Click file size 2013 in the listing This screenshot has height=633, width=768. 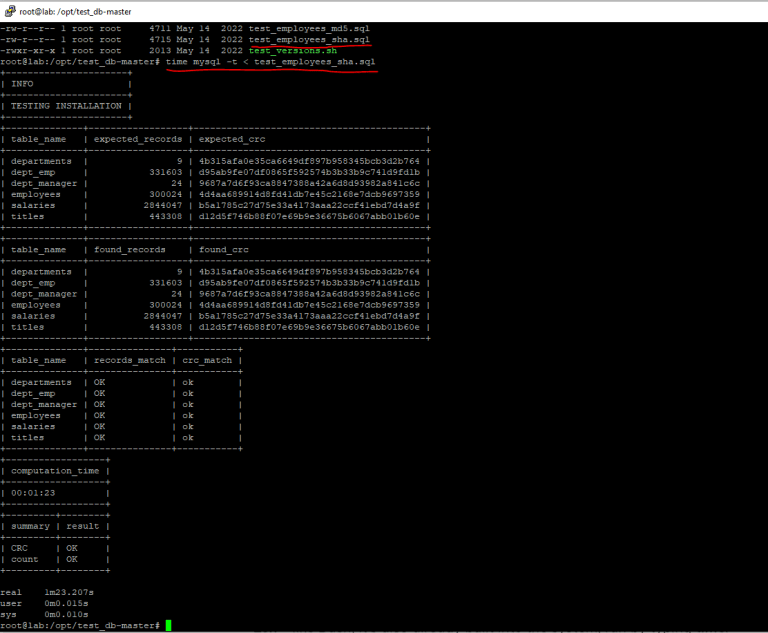[x=160, y=50]
